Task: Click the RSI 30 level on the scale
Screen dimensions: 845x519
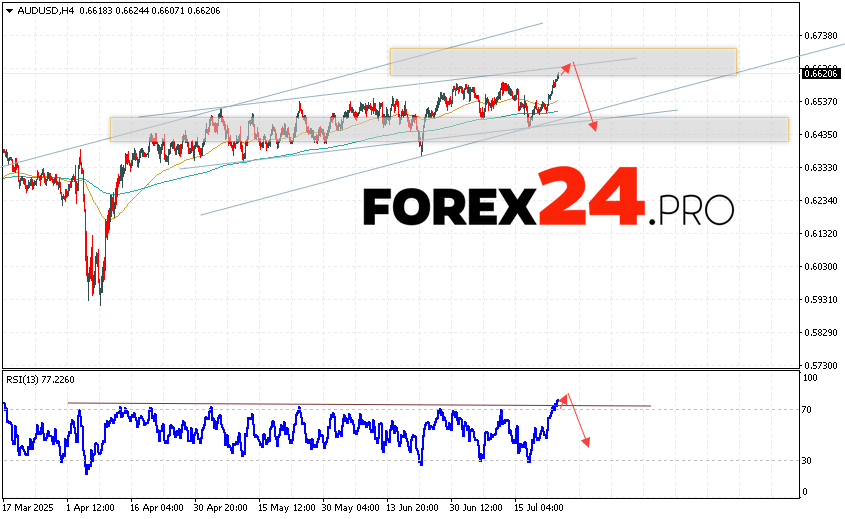Action: click(x=811, y=460)
